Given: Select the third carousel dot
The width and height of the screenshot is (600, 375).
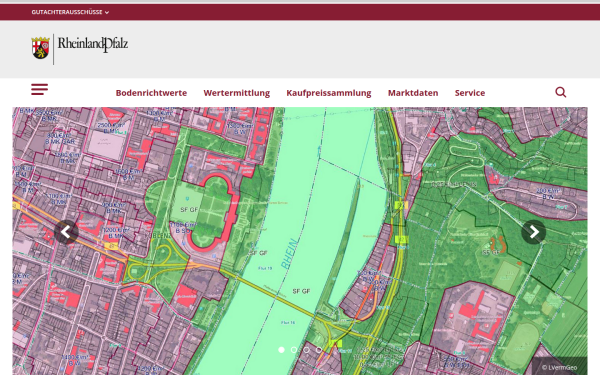Looking at the screenshot, I should 307,350.
